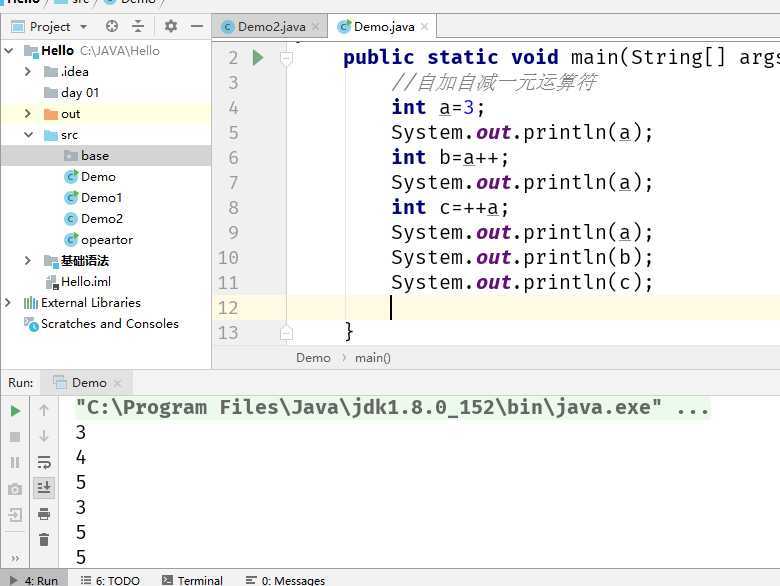This screenshot has height=586, width=780.
Task: Open Project panel settings gear
Action: click(171, 26)
